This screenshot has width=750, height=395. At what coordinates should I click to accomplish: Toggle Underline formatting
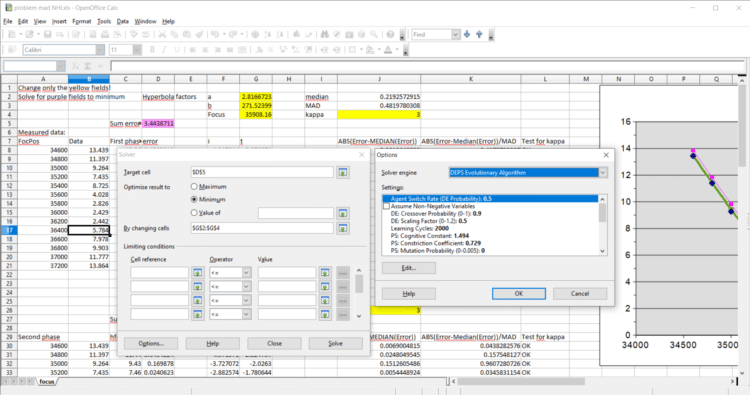pos(176,50)
